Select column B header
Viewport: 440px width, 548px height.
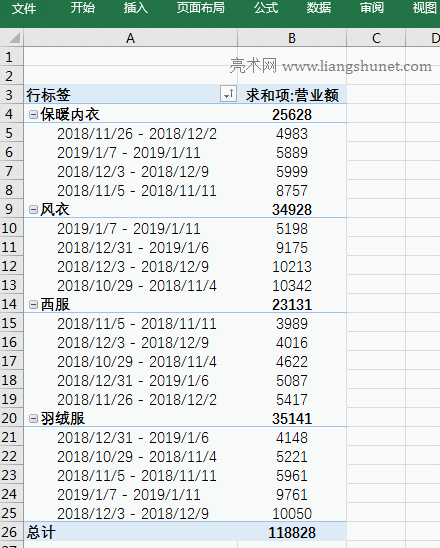292,38
